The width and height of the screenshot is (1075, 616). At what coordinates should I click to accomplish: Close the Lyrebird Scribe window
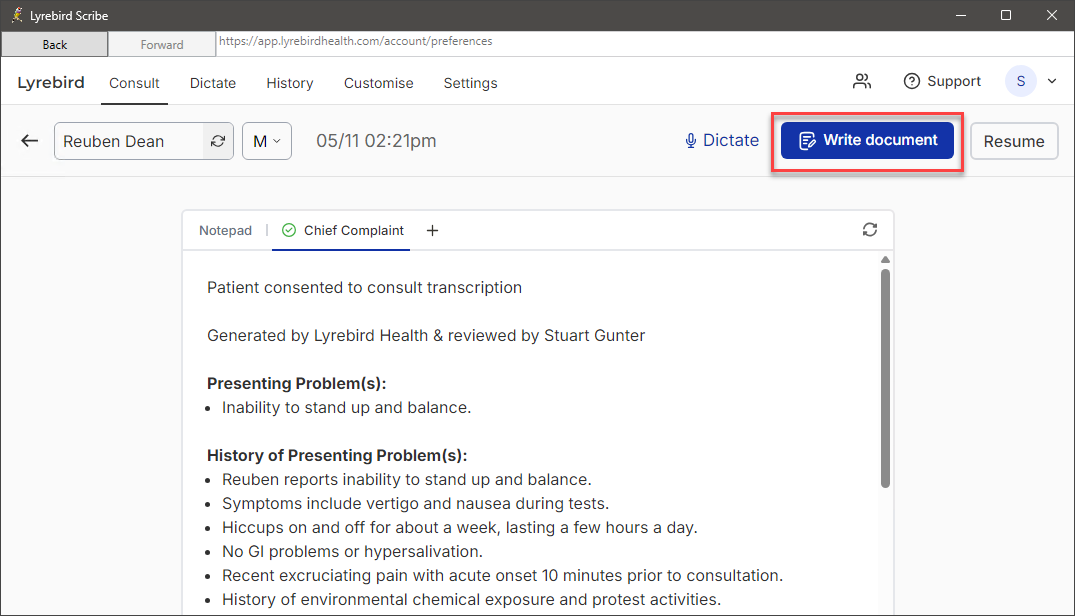point(1052,15)
